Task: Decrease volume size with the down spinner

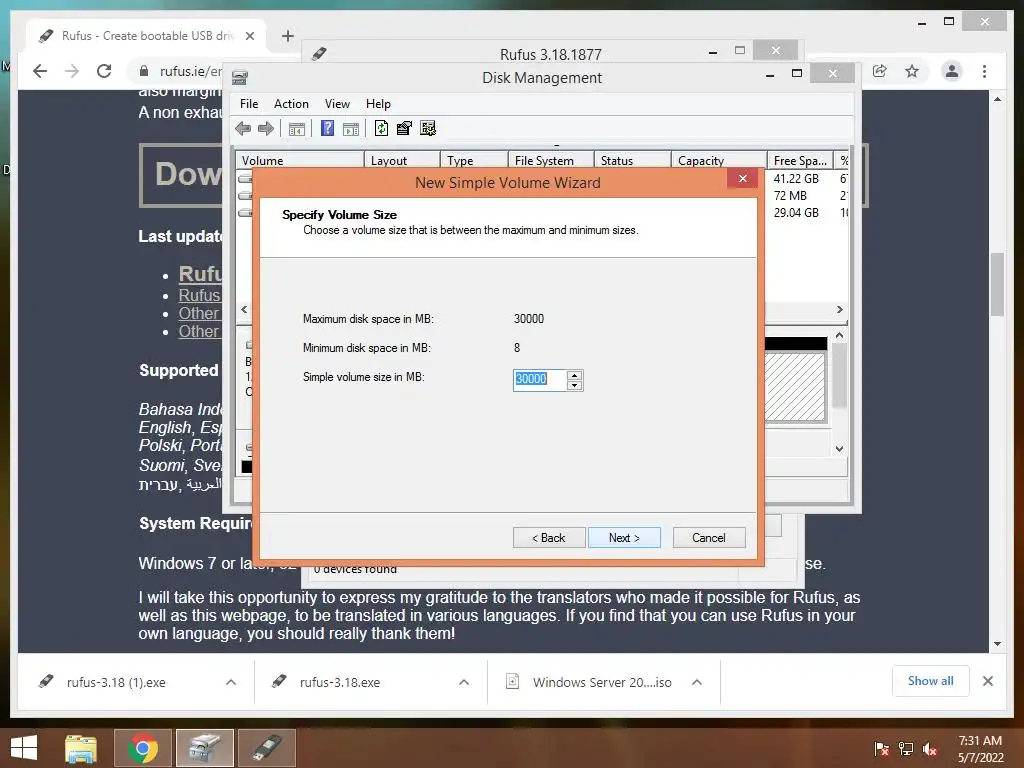Action: point(574,385)
